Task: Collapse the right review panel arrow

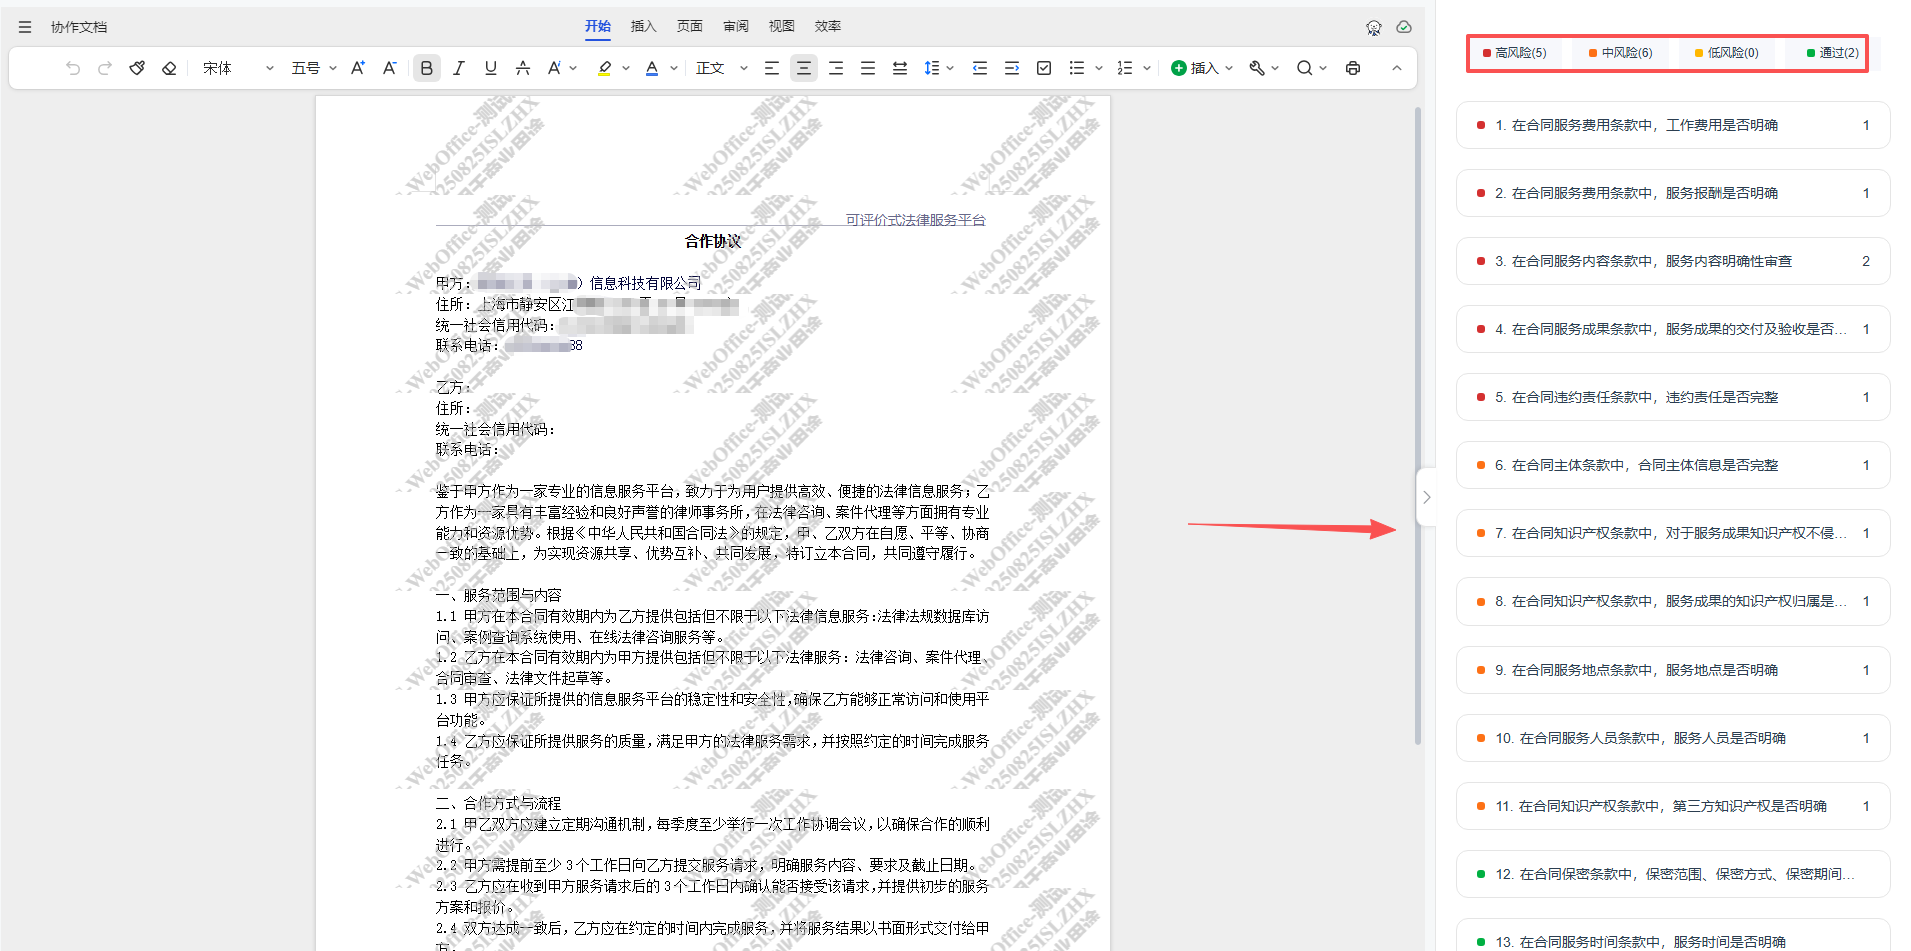Action: pyautogui.click(x=1427, y=497)
